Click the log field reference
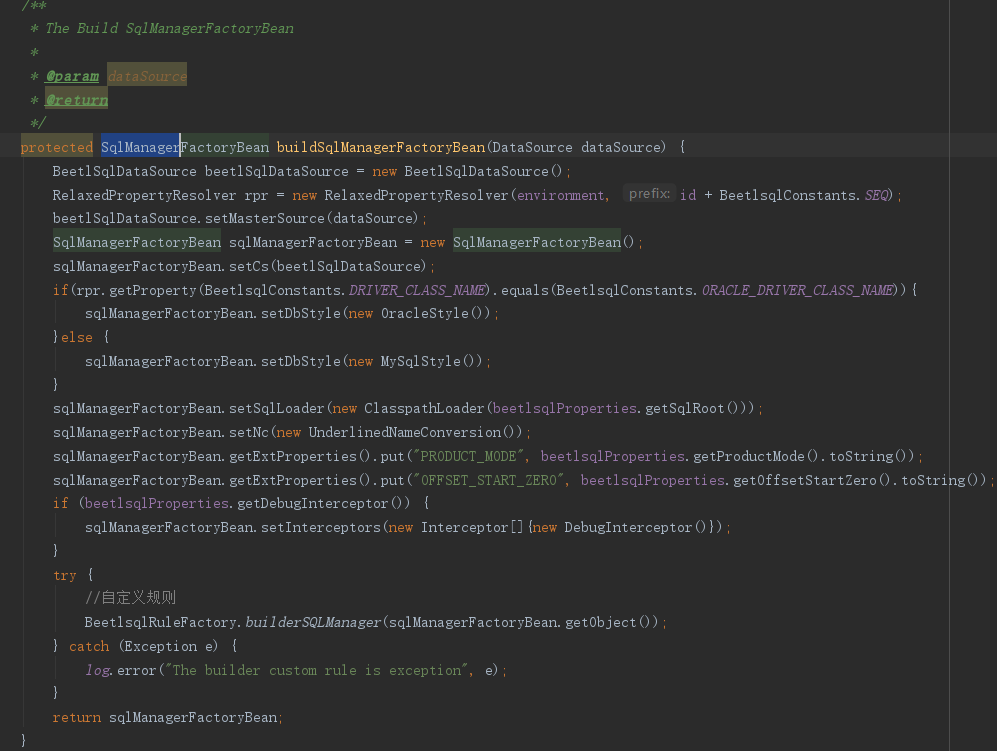 click(97, 670)
